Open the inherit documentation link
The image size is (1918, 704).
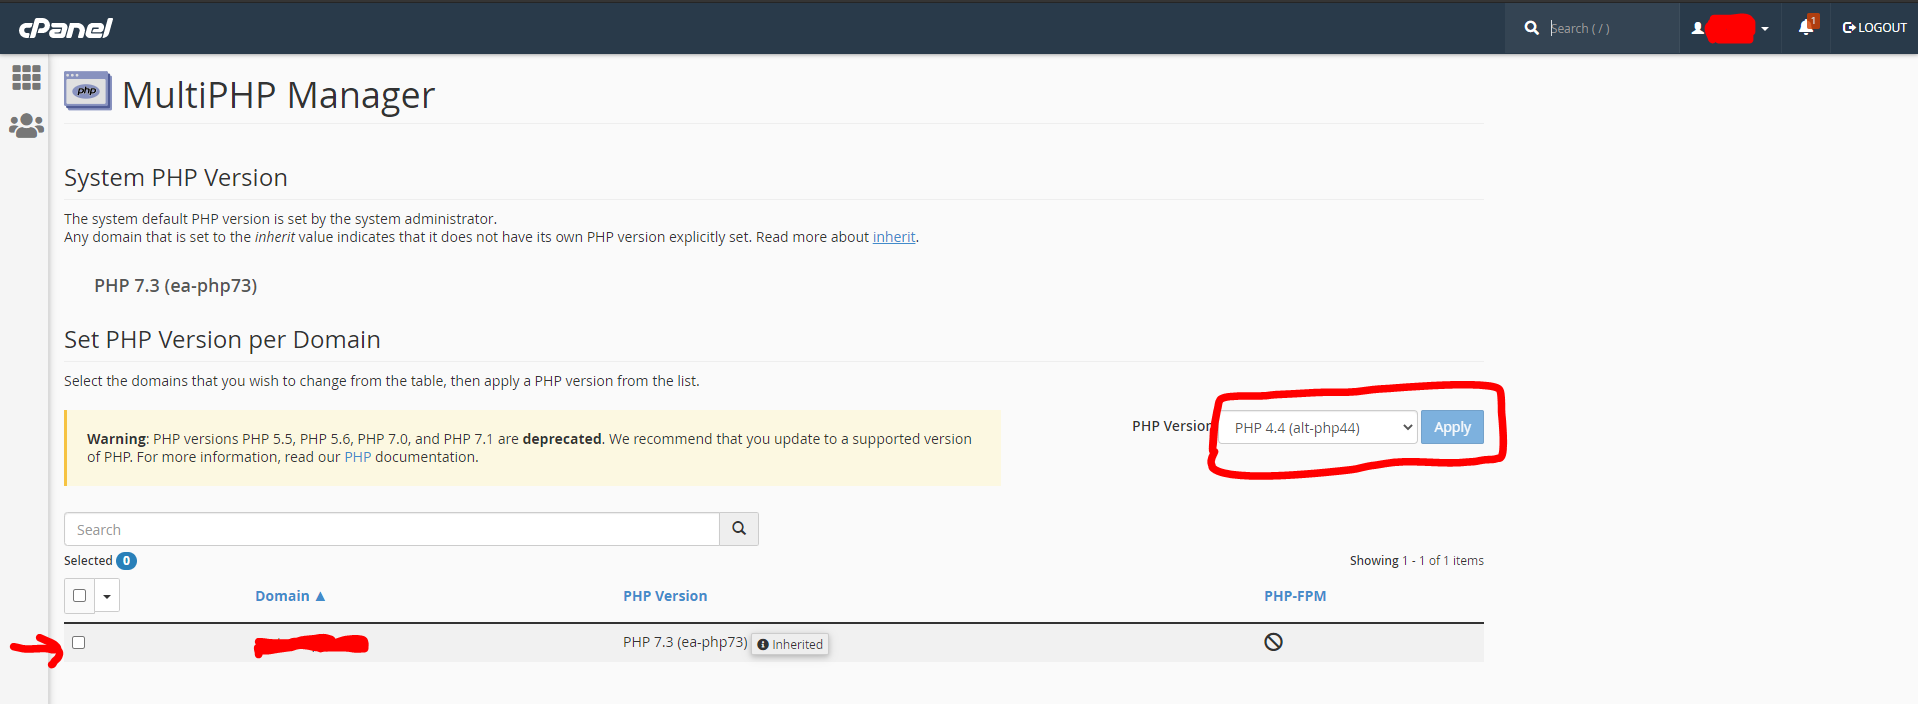894,237
